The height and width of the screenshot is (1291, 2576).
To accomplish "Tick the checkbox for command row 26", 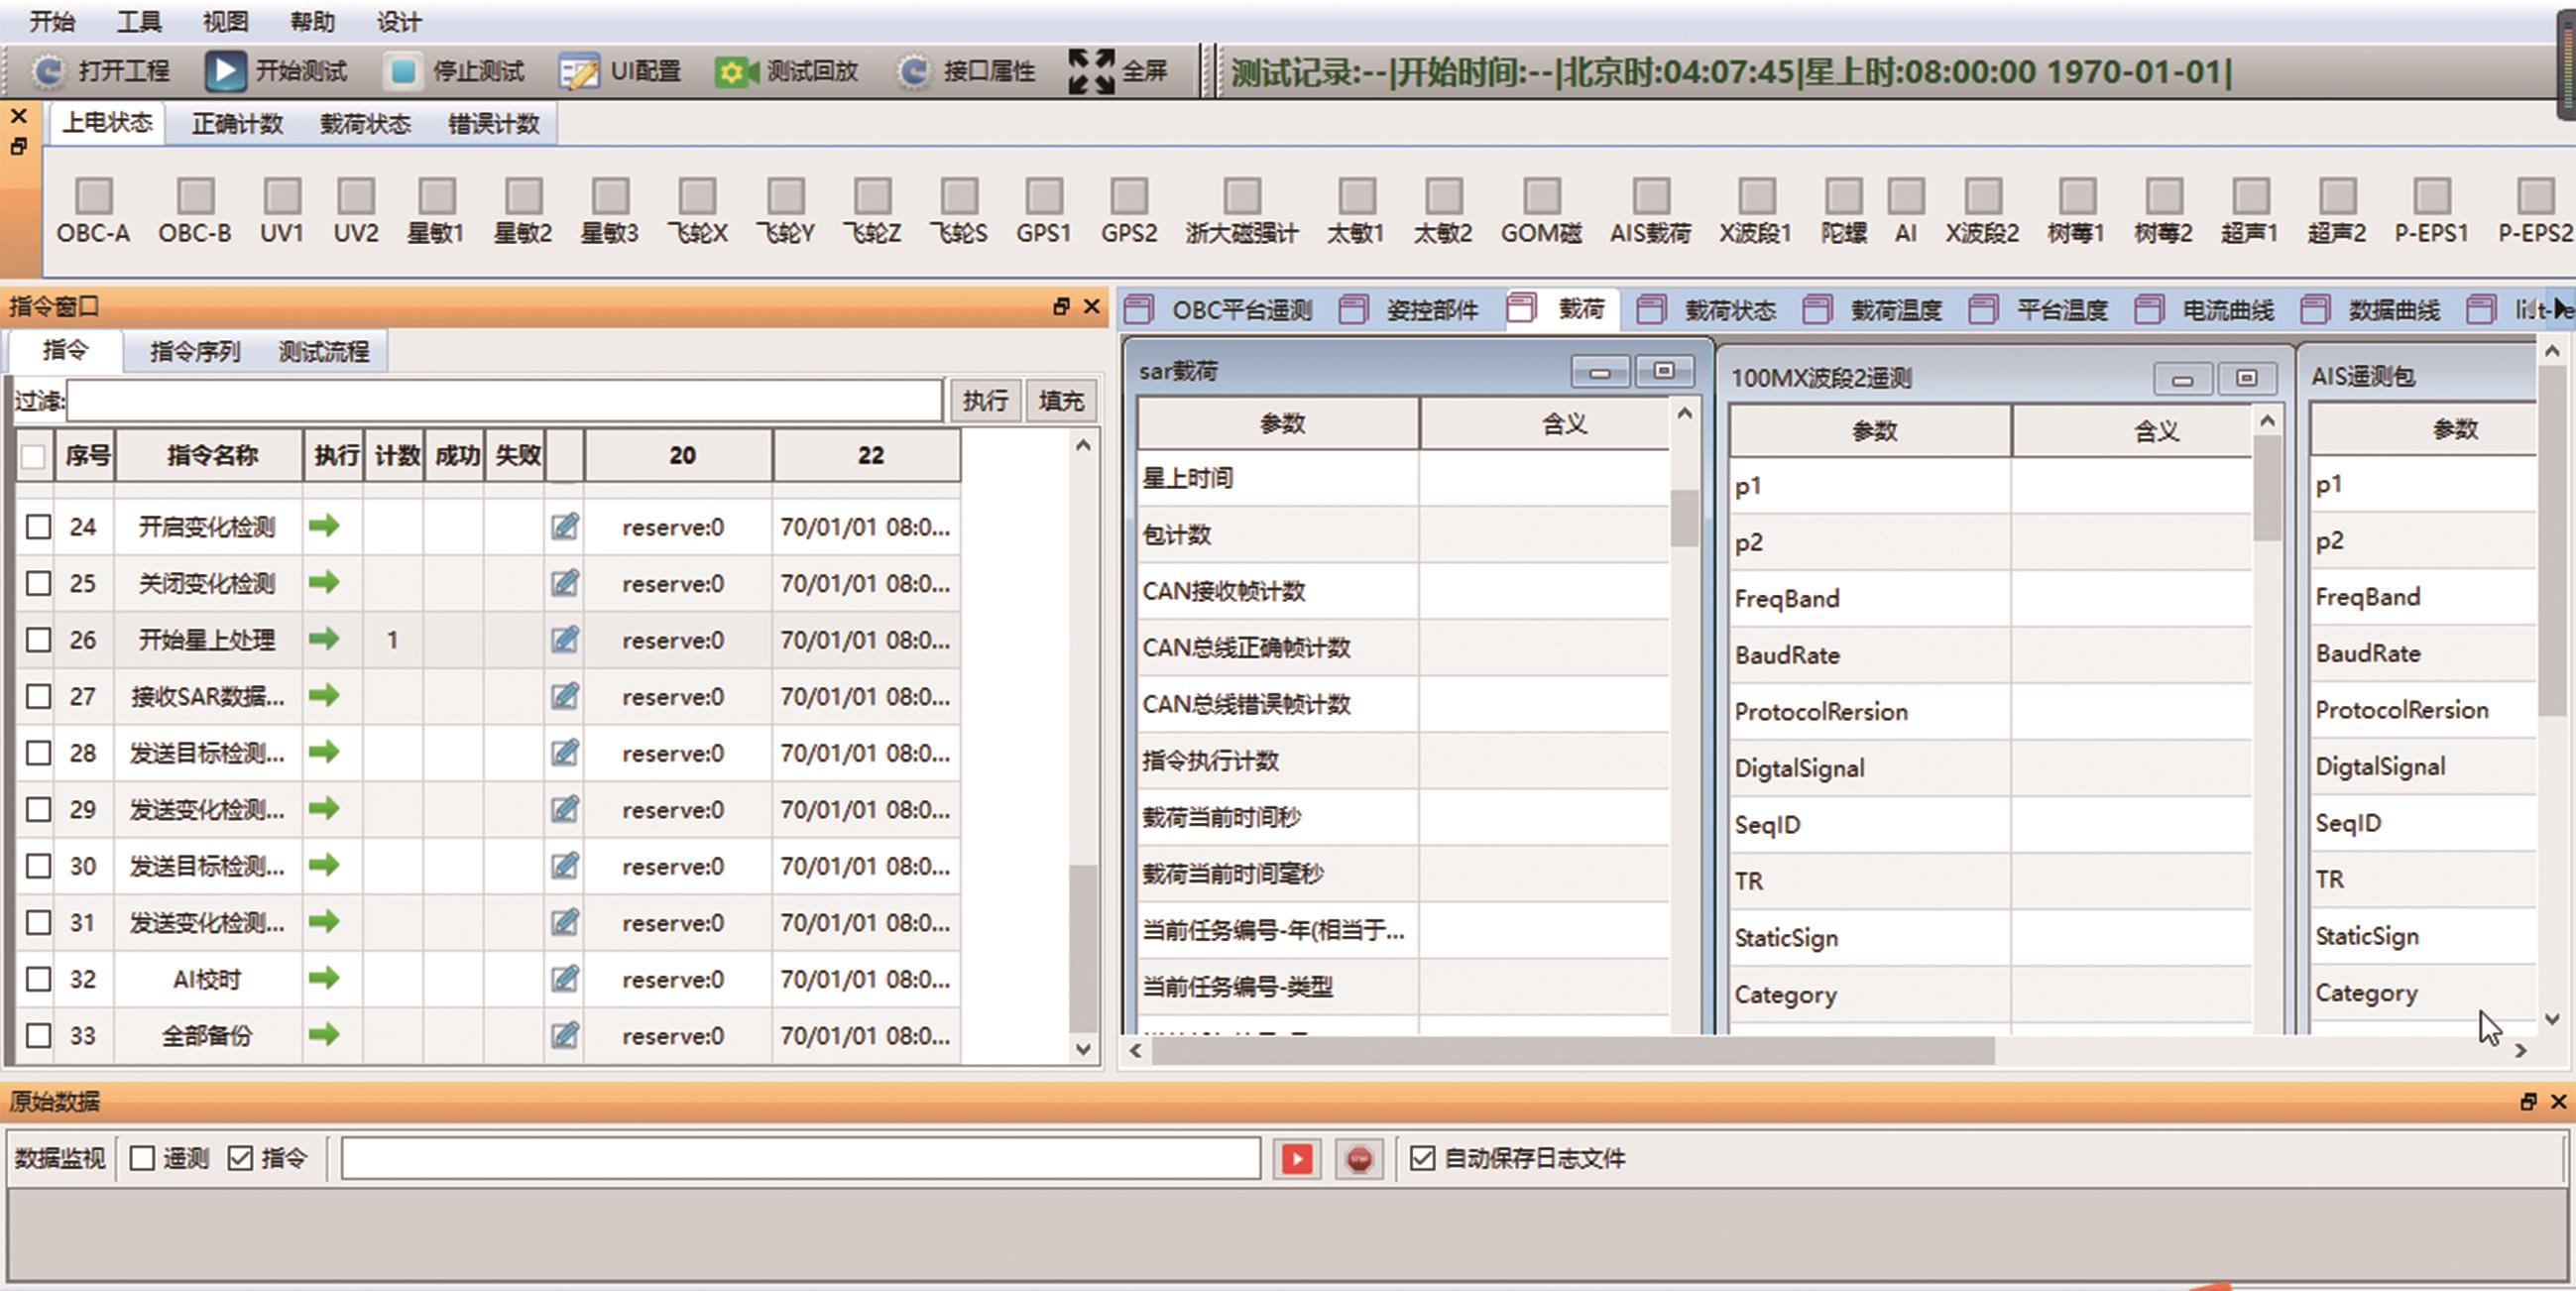I will point(38,639).
